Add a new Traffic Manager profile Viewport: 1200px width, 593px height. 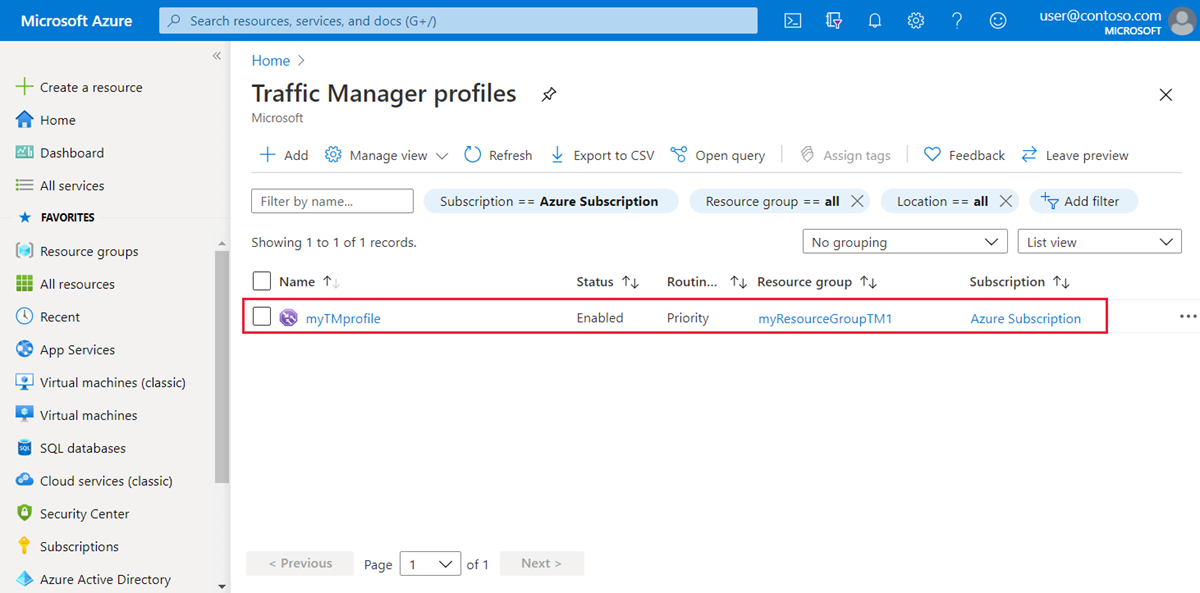pos(283,155)
